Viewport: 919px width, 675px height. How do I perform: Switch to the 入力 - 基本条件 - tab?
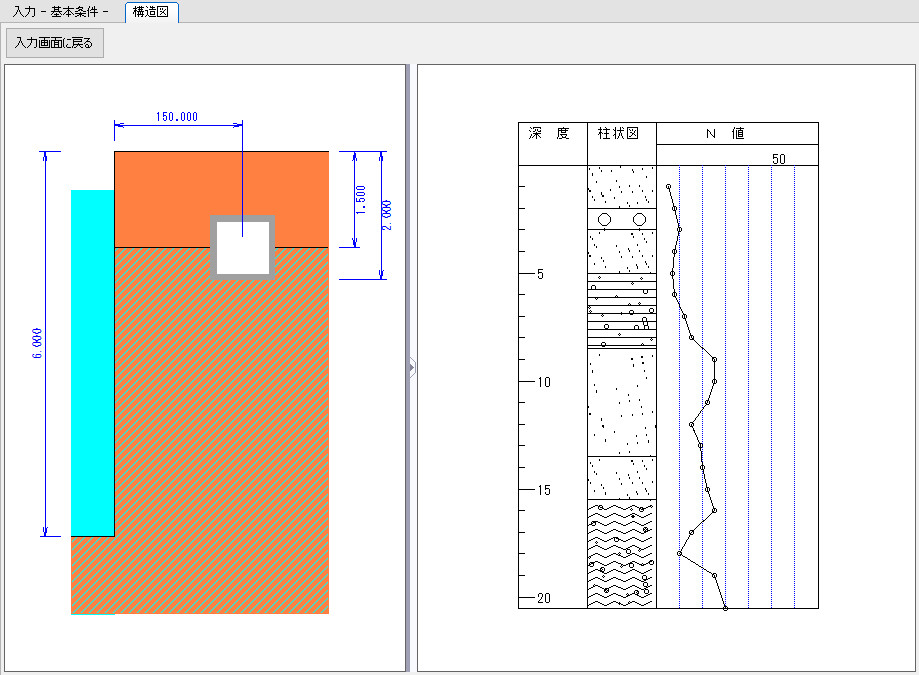(60, 12)
